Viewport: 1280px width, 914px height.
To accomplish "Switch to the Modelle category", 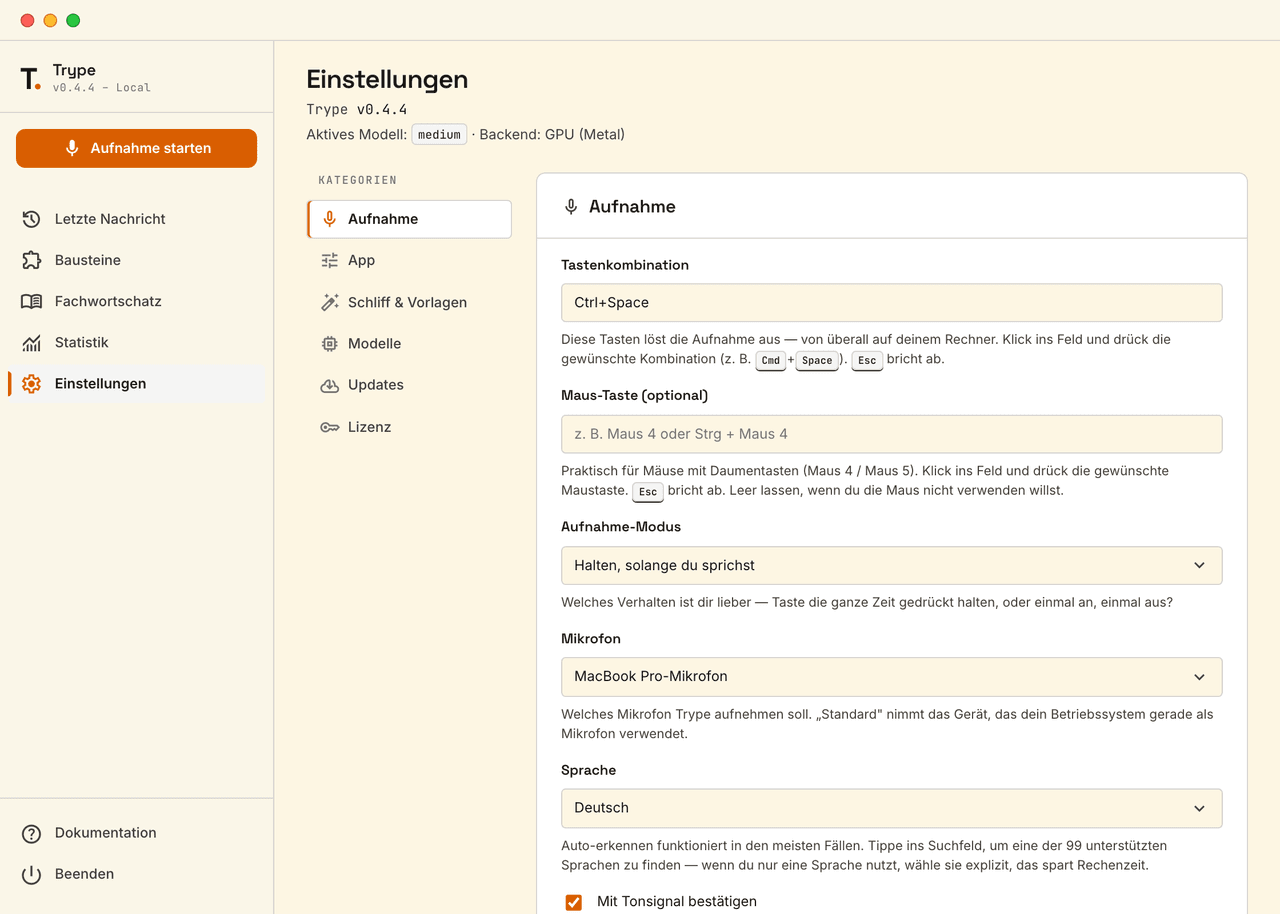I will [x=409, y=343].
